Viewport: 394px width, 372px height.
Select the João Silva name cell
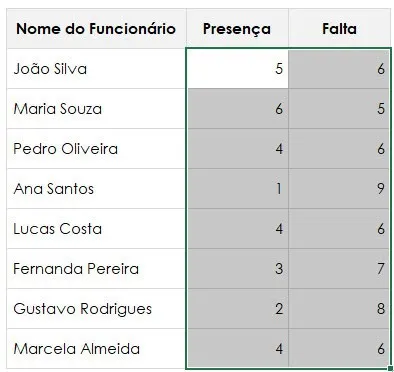(96, 69)
